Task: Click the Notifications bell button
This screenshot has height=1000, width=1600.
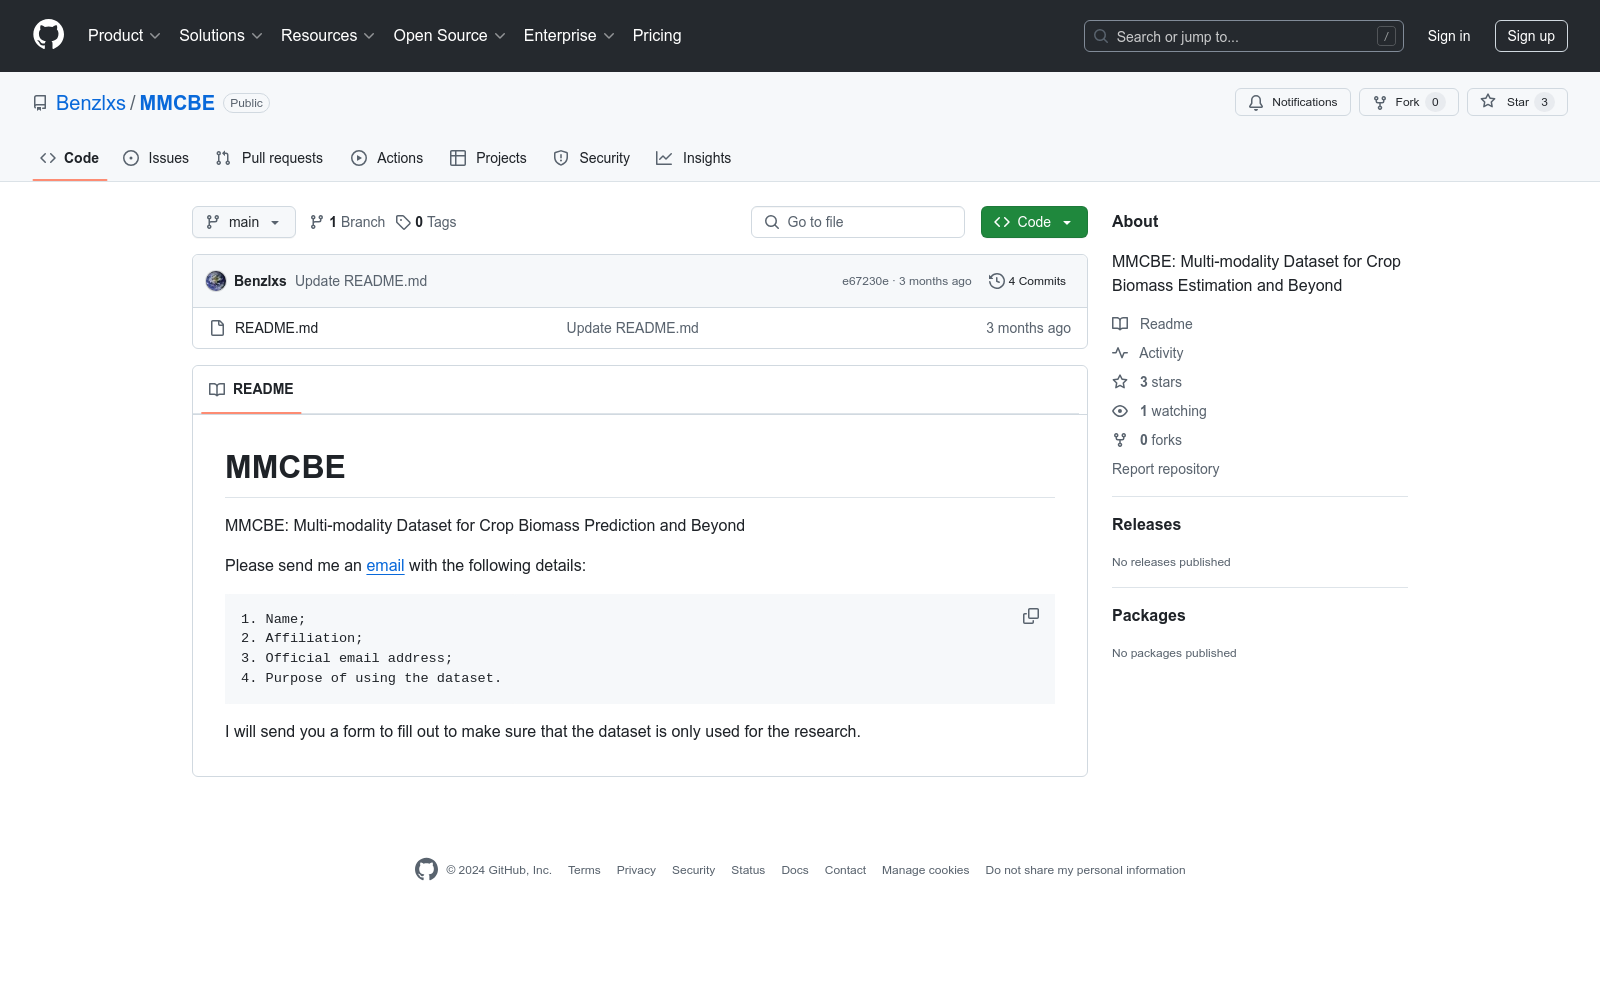Action: click(1293, 102)
